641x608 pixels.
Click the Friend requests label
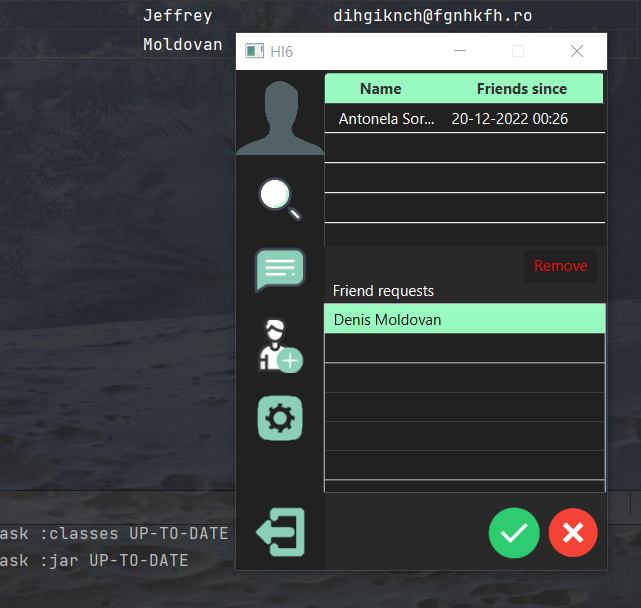coord(383,291)
